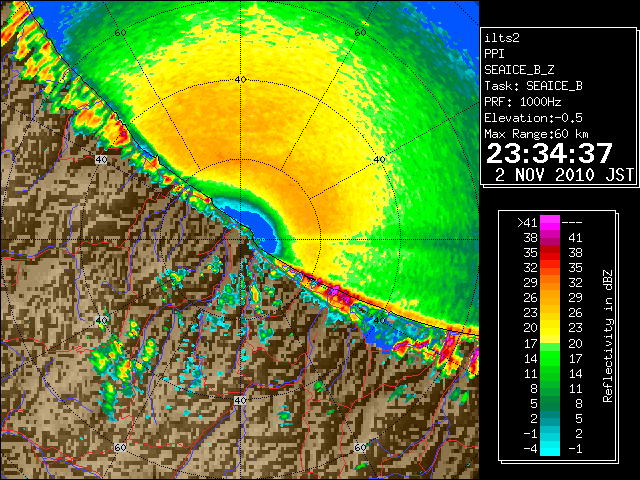This screenshot has height=480, width=640.
Task: Click the radar site at the crosshair center
Action: pos(240,240)
